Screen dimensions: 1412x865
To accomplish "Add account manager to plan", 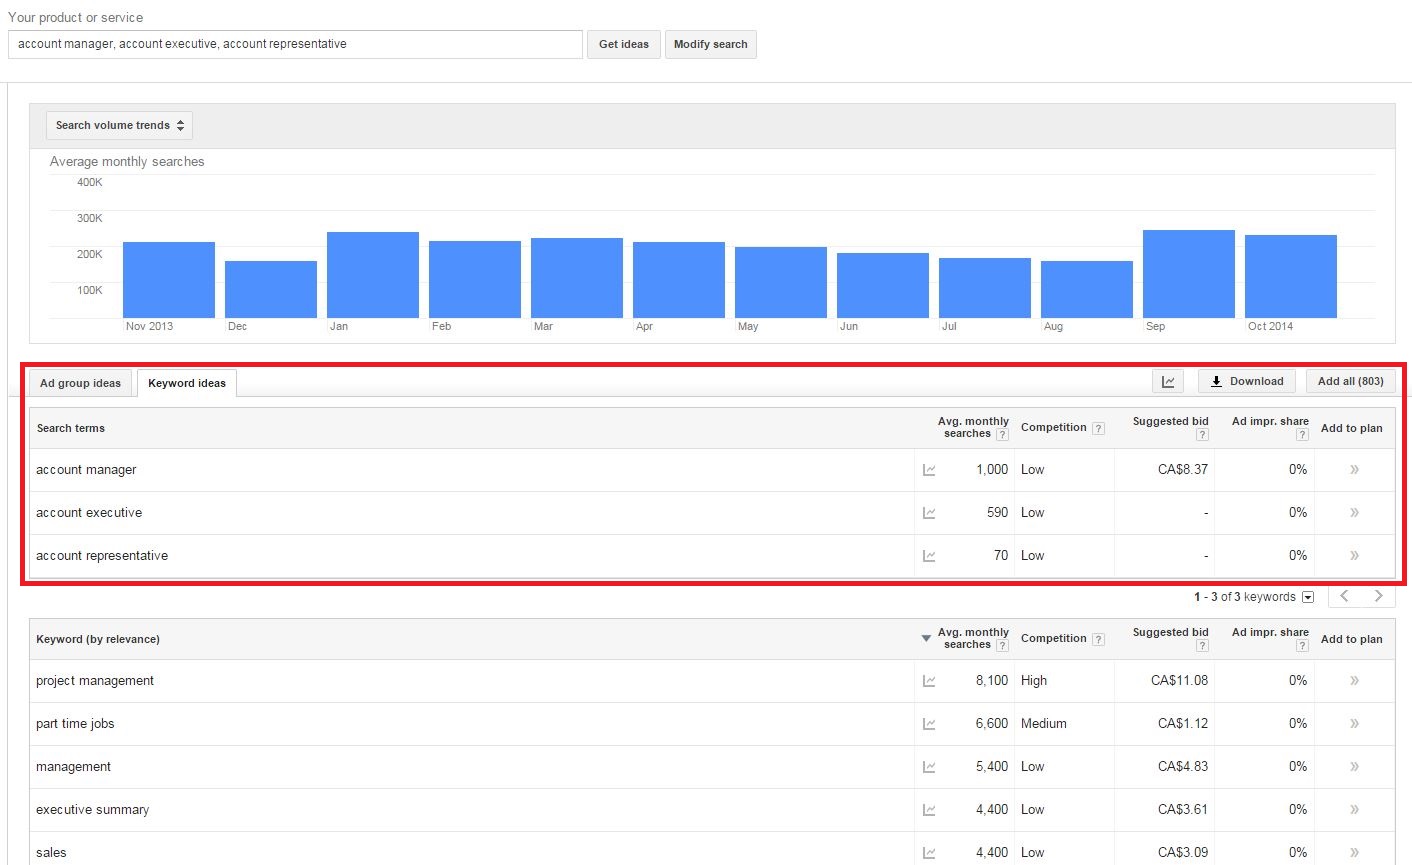I will (1354, 470).
